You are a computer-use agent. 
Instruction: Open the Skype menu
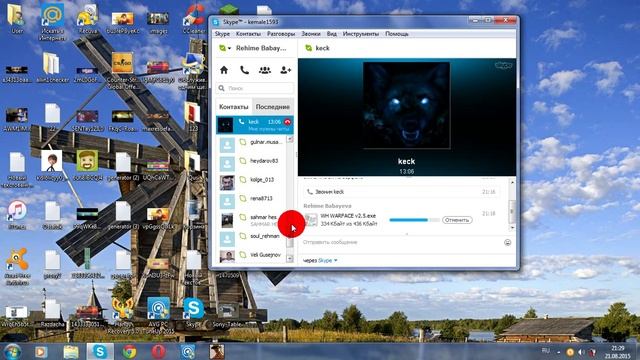pyautogui.click(x=222, y=34)
